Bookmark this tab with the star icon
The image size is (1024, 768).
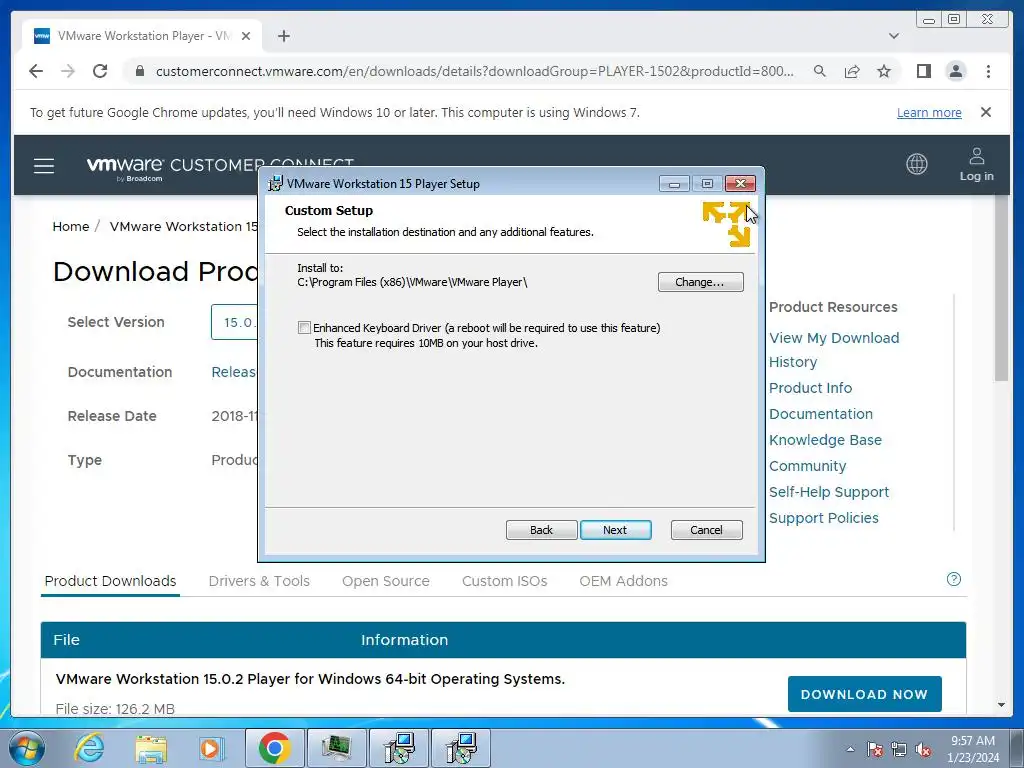pos(884,71)
